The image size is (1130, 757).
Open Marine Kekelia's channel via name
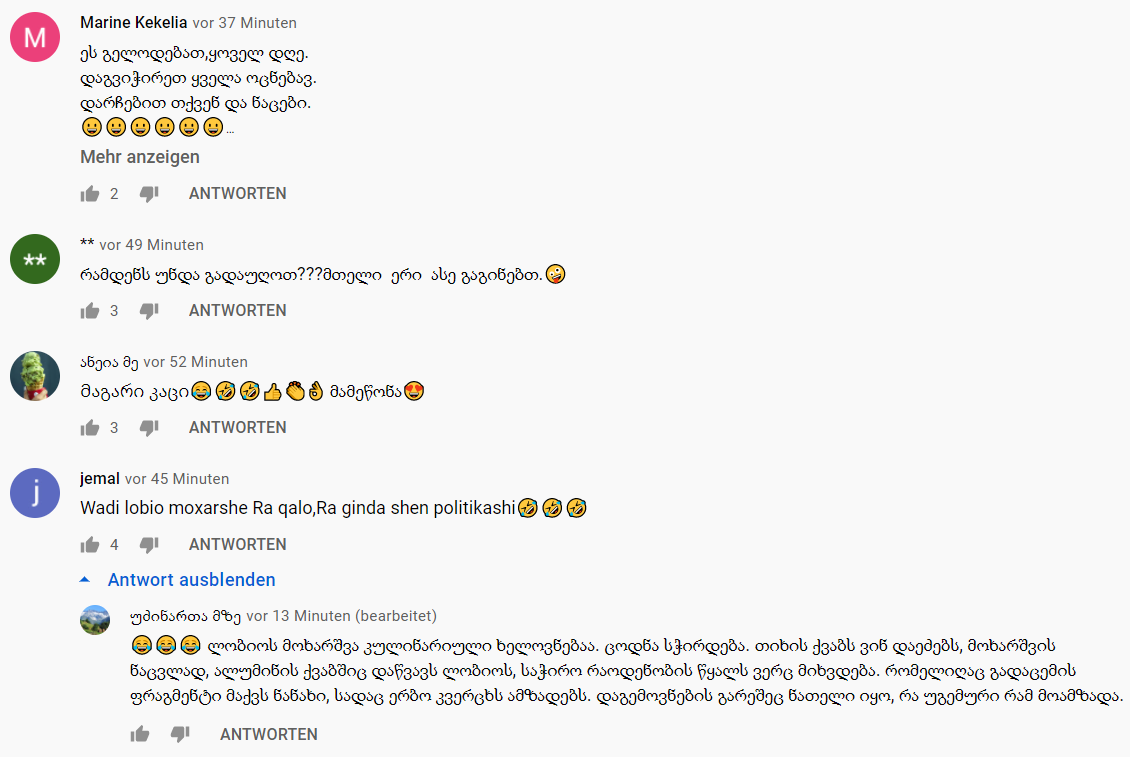pyautogui.click(x=133, y=22)
